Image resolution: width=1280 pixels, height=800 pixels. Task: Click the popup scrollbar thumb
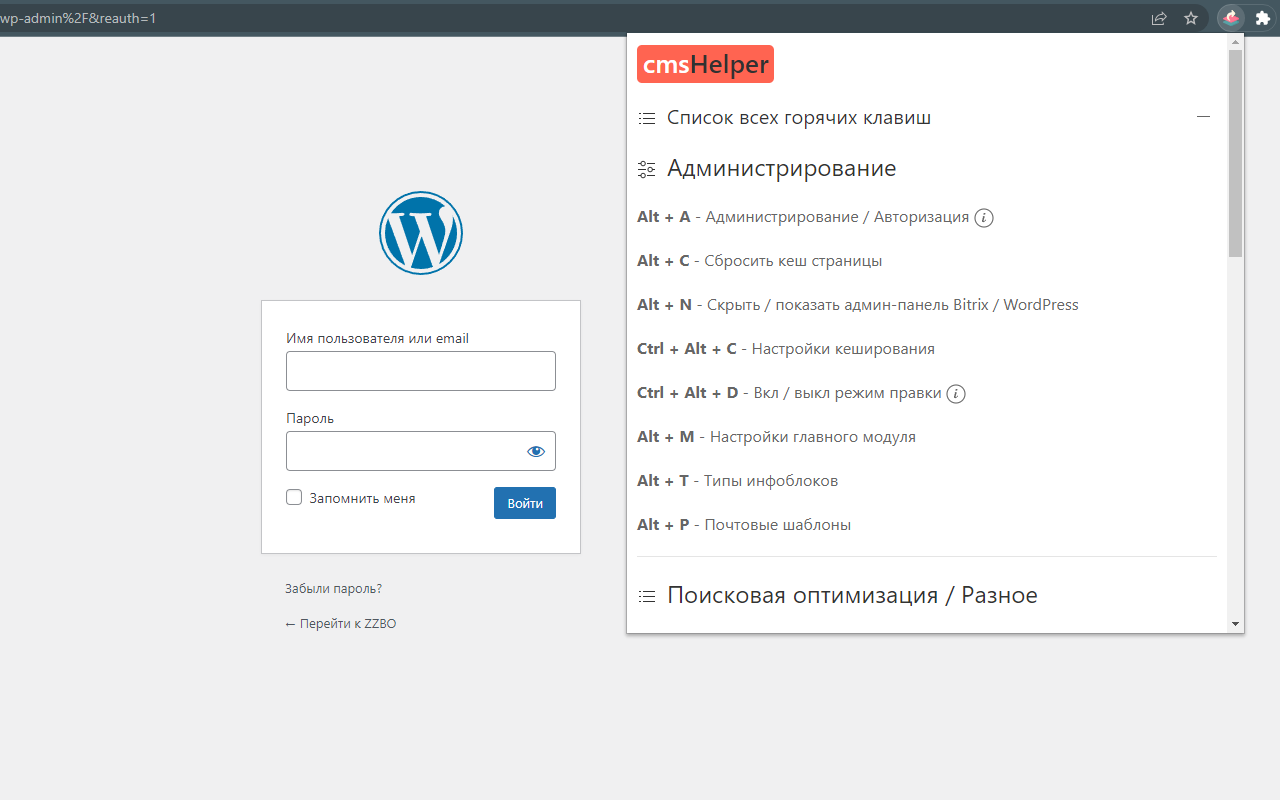[x=1236, y=153]
